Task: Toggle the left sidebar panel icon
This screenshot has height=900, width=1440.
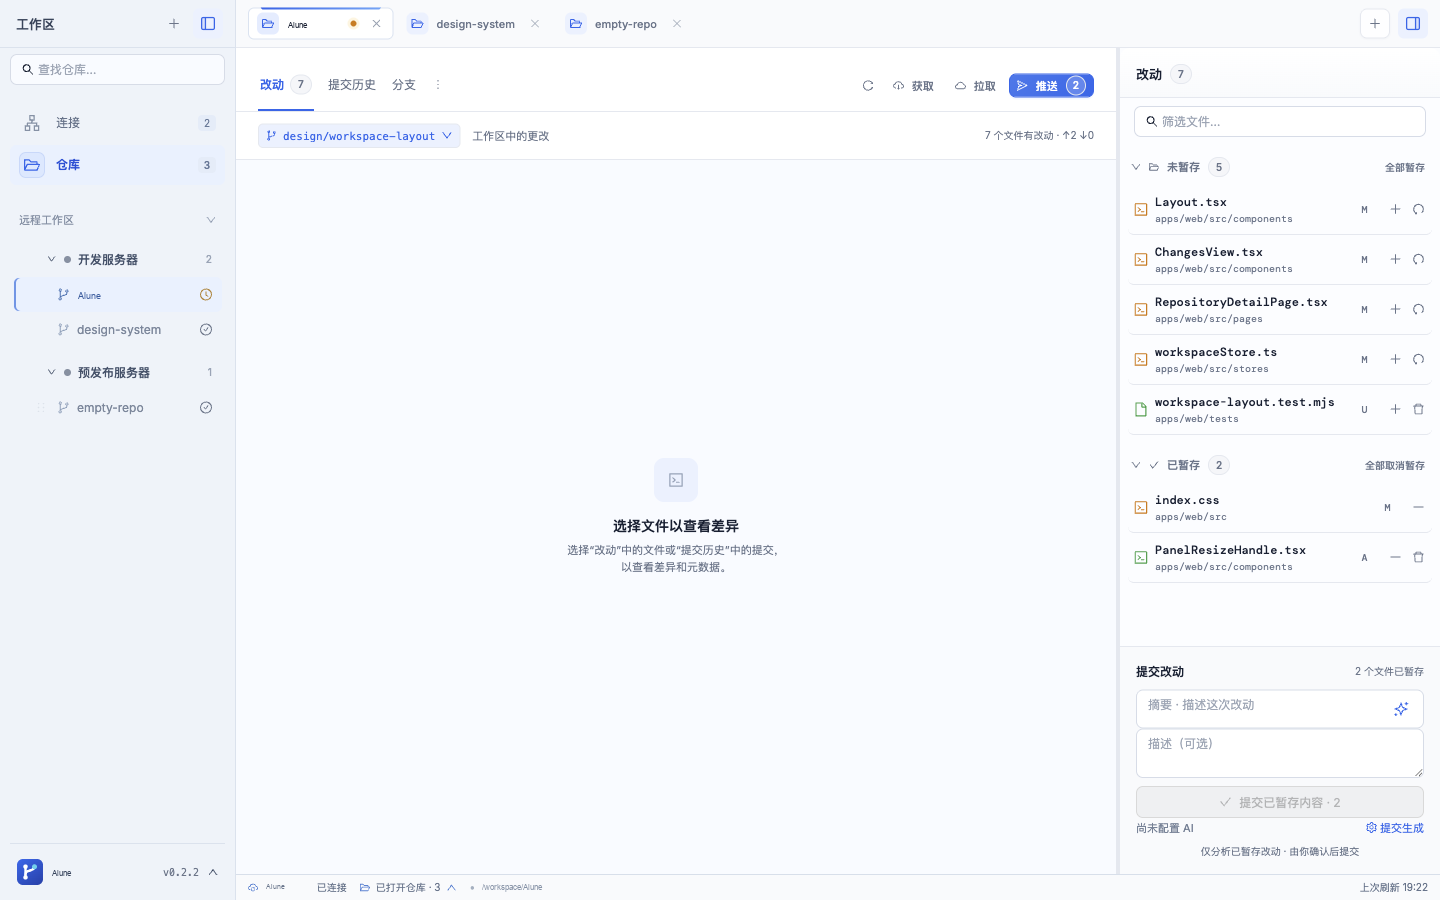Action: (x=208, y=24)
